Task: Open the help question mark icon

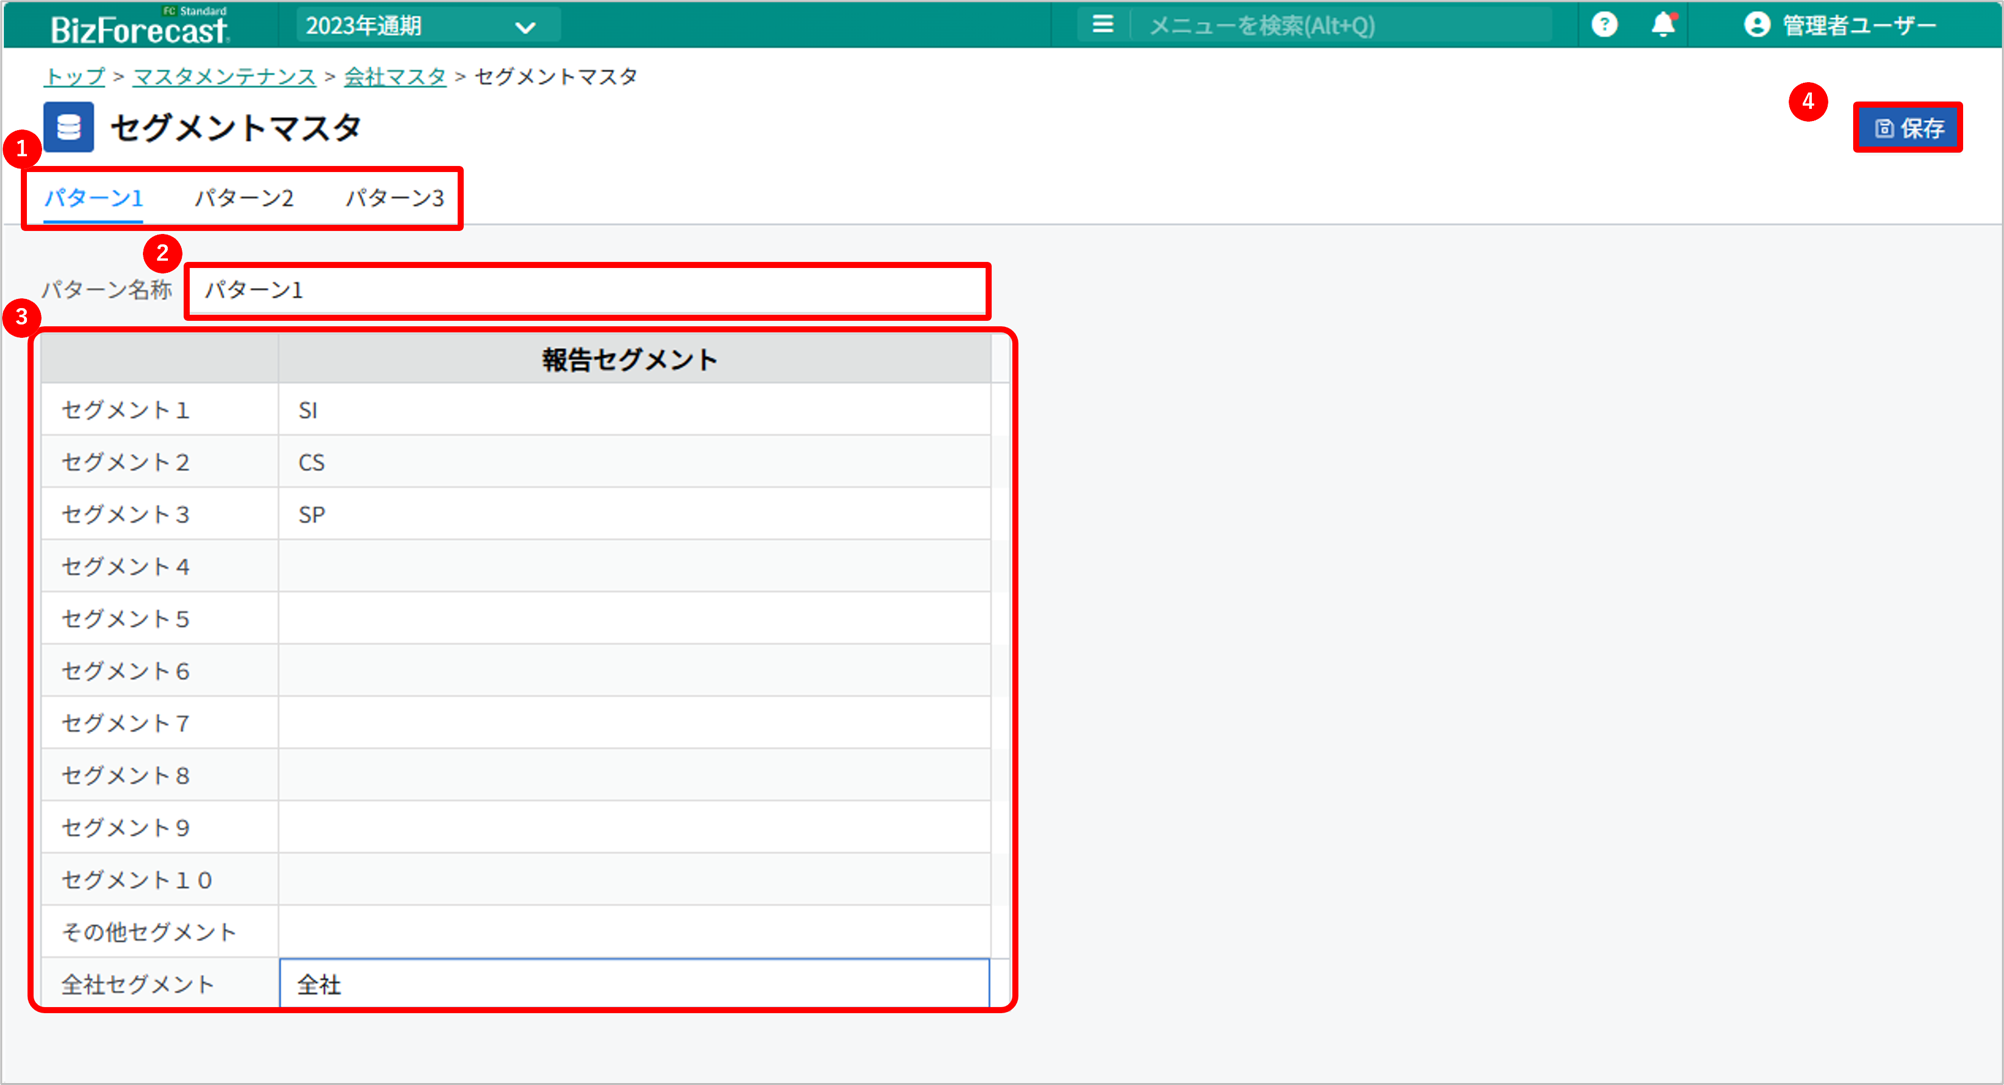Action: [x=1604, y=25]
